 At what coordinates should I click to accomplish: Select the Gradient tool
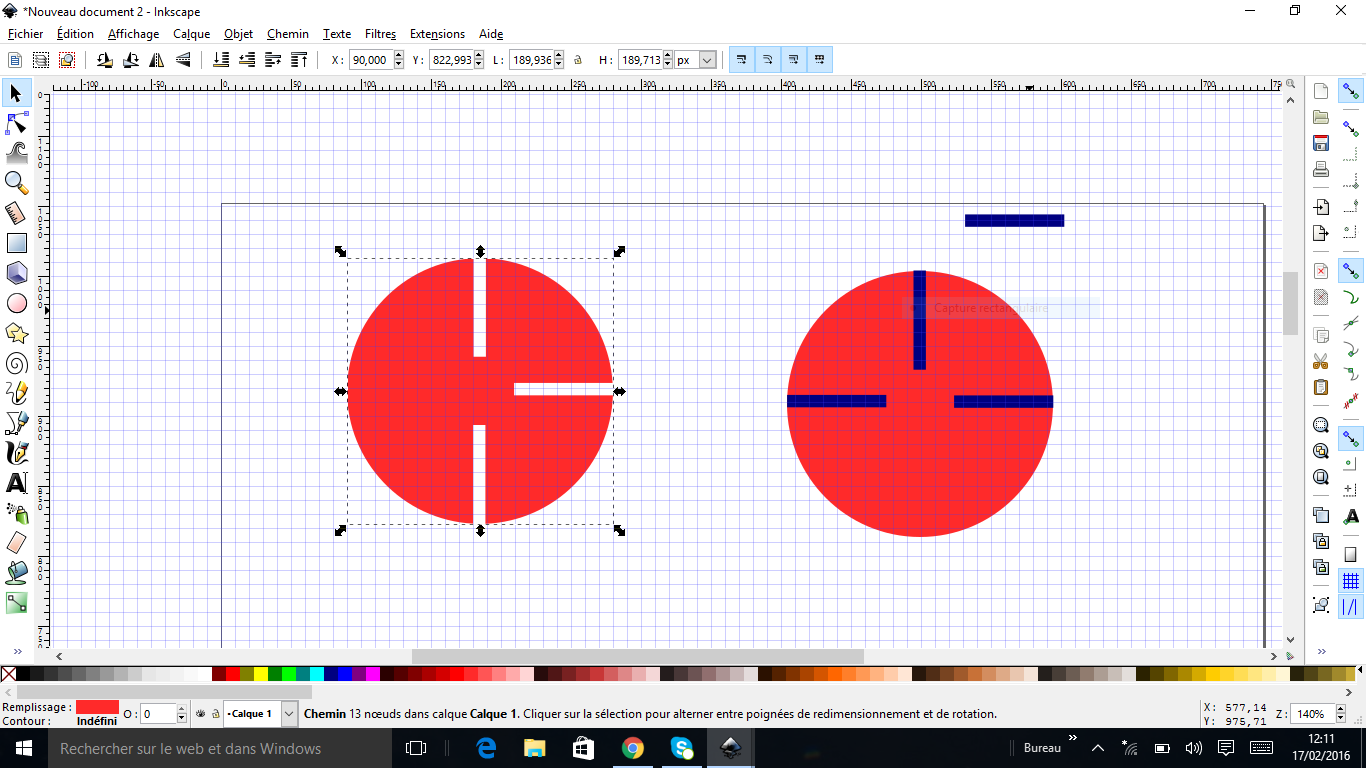coord(16,603)
